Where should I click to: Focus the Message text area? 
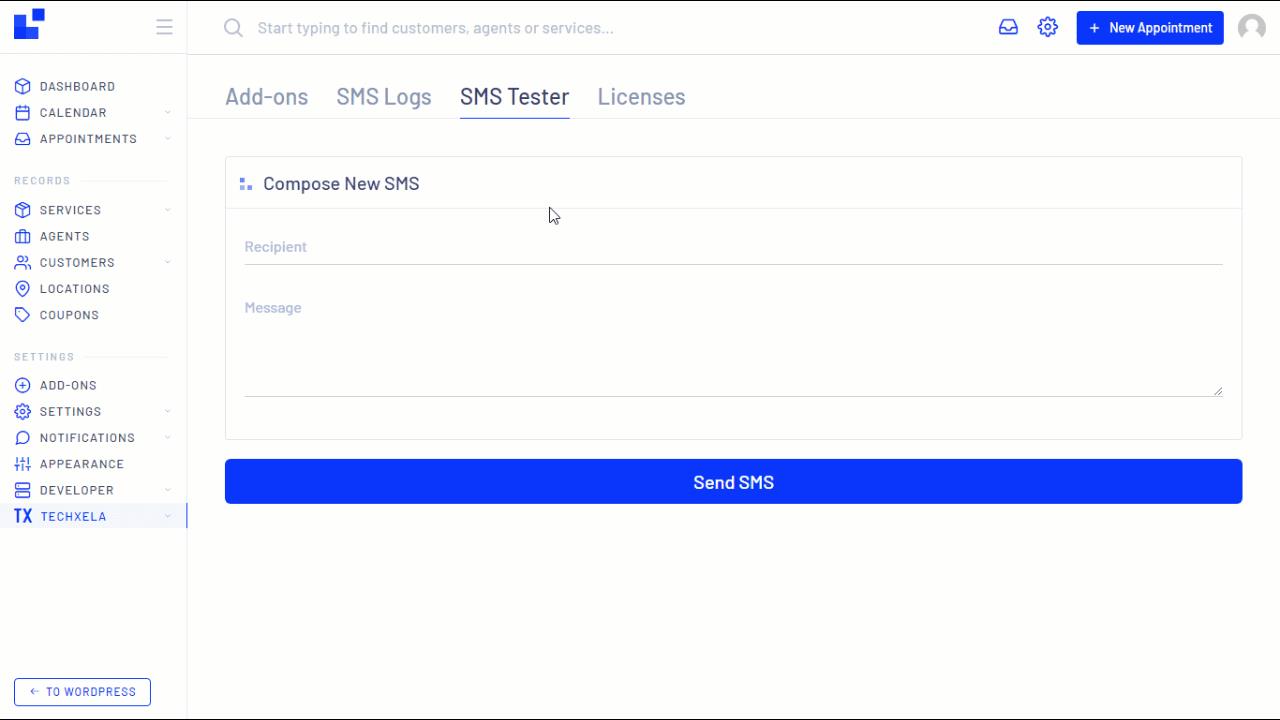click(733, 343)
